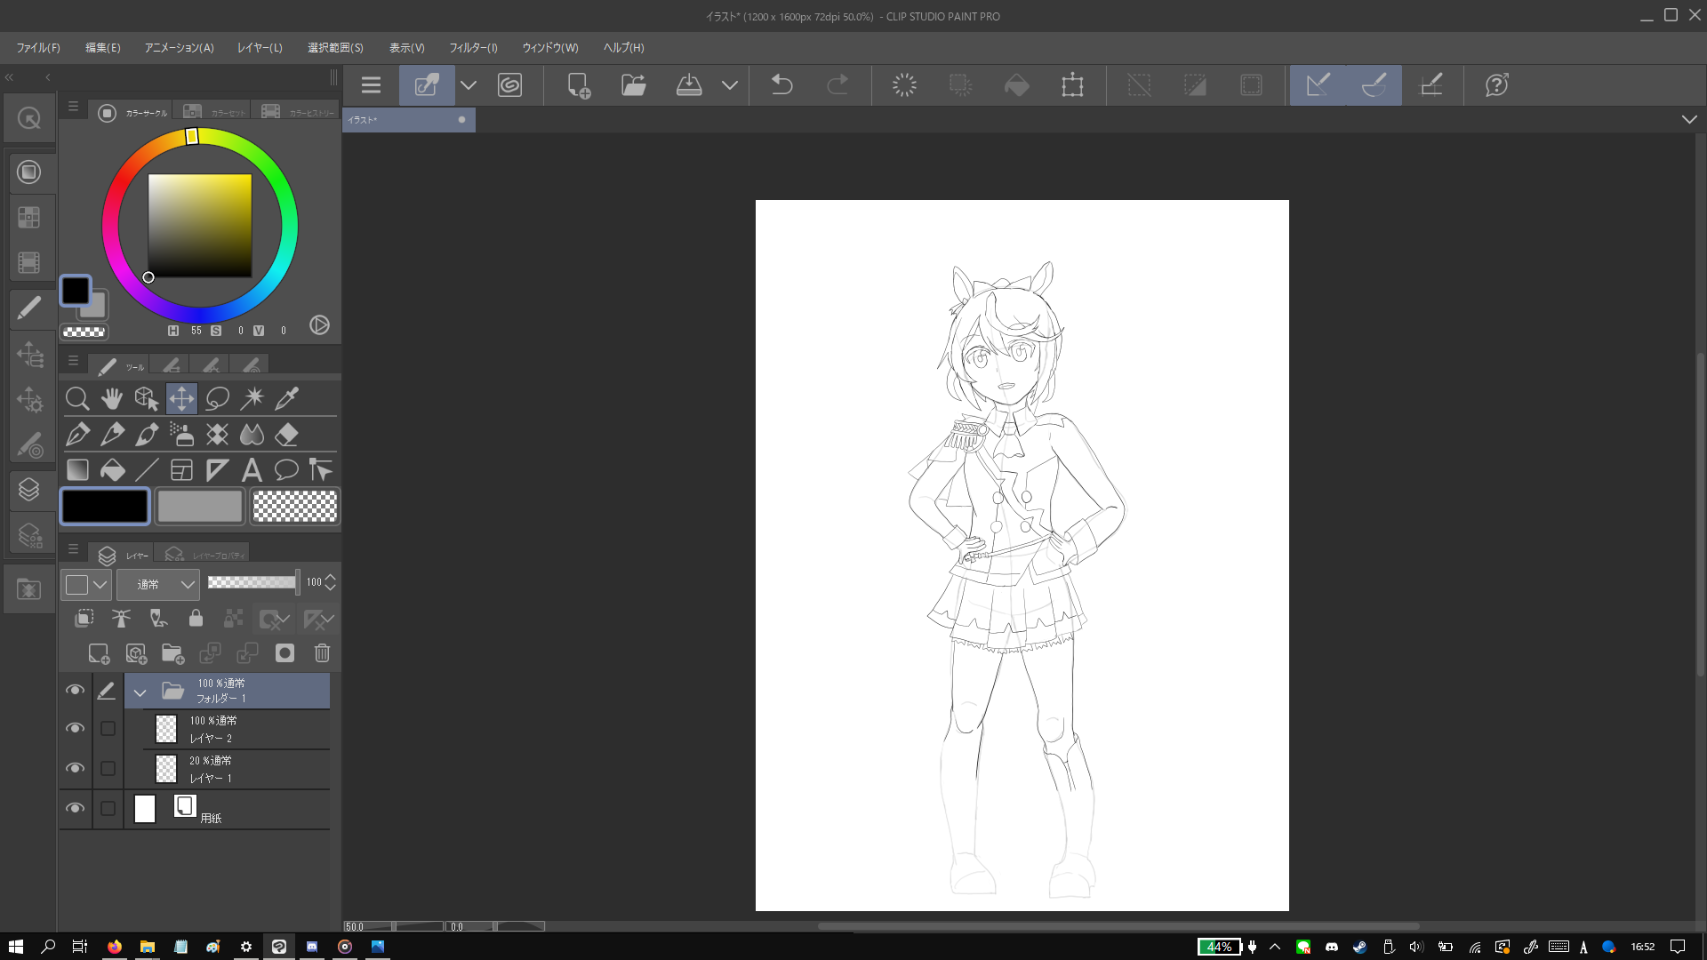1707x960 pixels.
Task: Click the black main color swatch
Action: [x=105, y=506]
